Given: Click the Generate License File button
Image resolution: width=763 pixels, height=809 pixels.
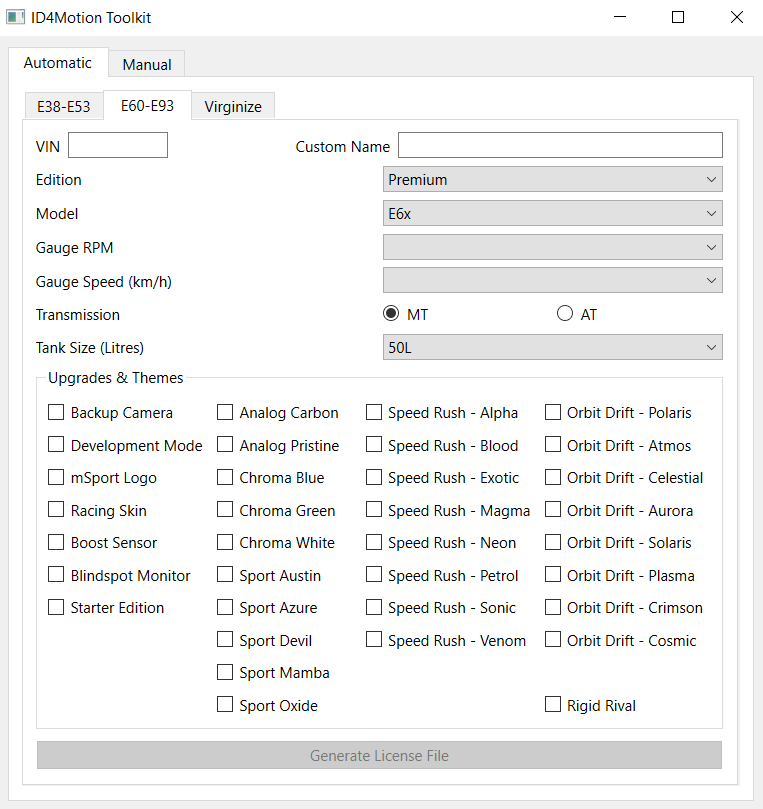Looking at the screenshot, I should [379, 755].
